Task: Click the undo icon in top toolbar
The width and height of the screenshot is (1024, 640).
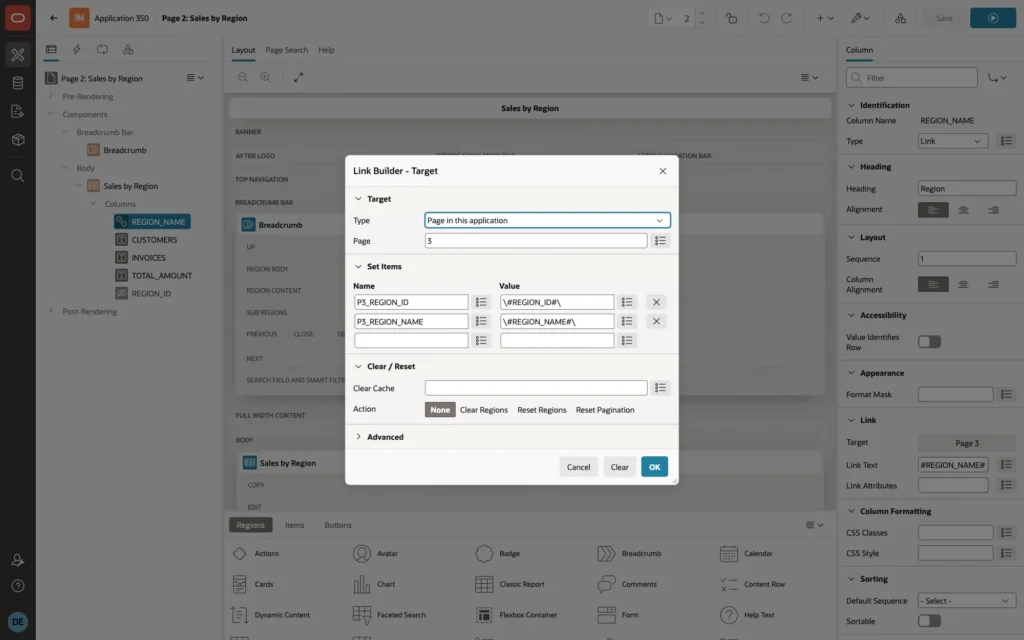Action: click(763, 18)
